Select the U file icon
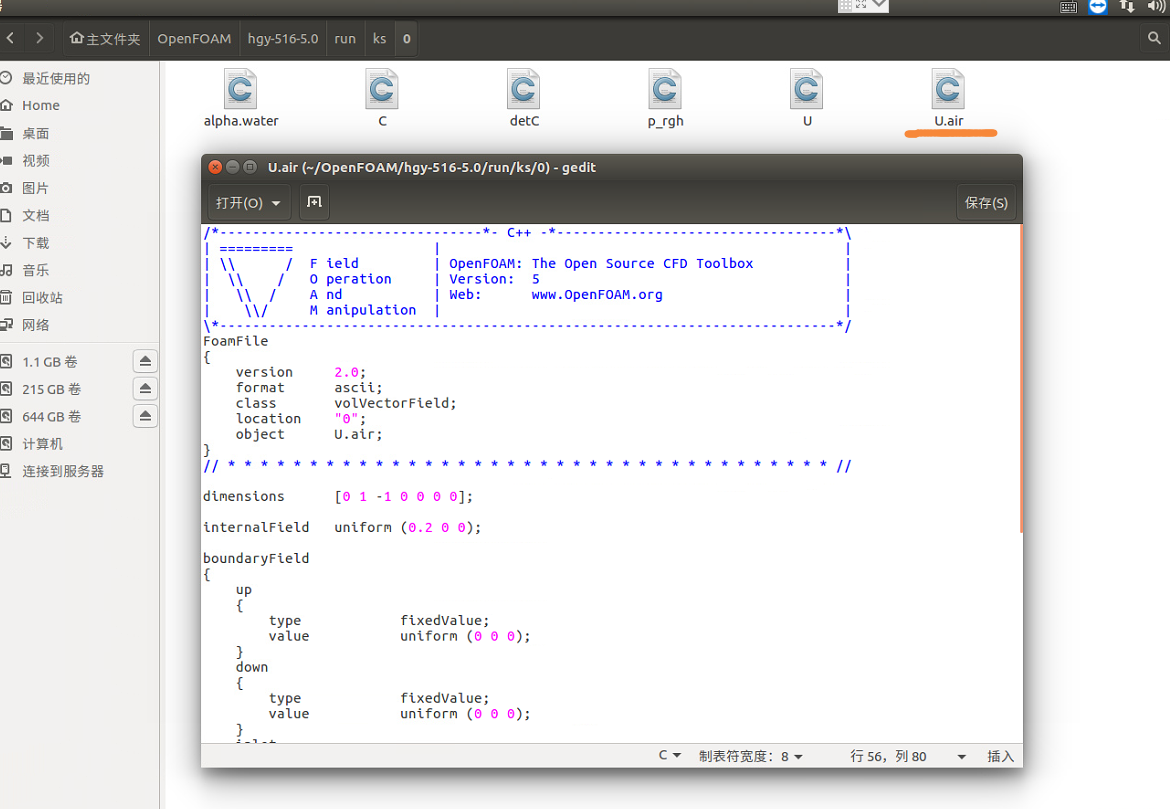Image resolution: width=1170 pixels, height=809 pixels. (807, 90)
